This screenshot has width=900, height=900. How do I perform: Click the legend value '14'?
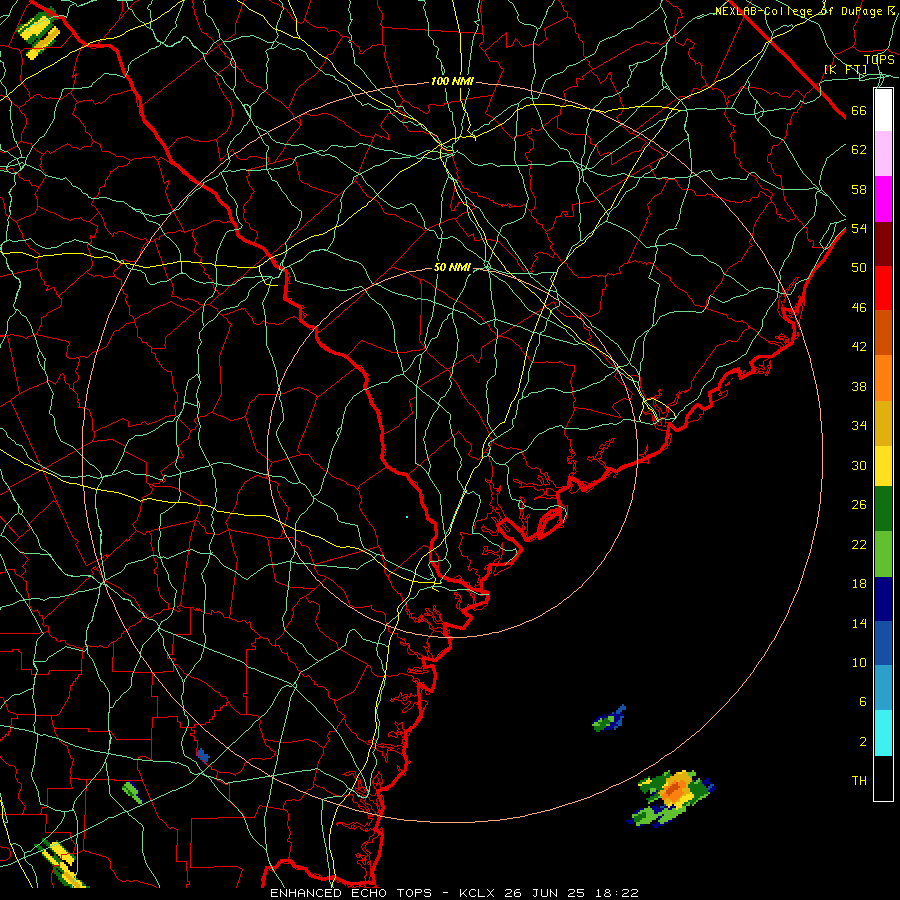[859, 623]
